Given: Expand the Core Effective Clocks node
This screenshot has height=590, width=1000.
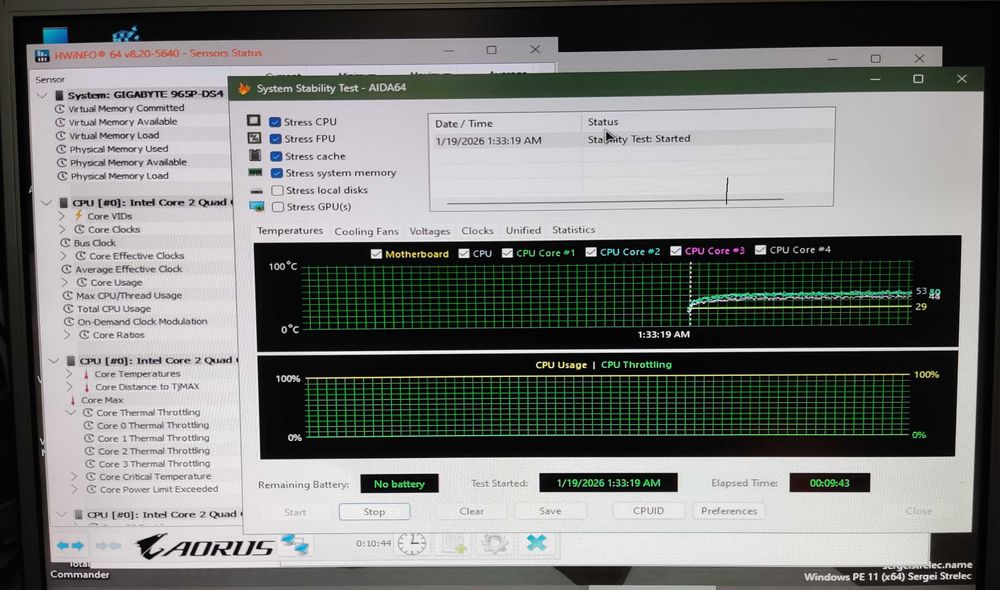Looking at the screenshot, I should [64, 256].
